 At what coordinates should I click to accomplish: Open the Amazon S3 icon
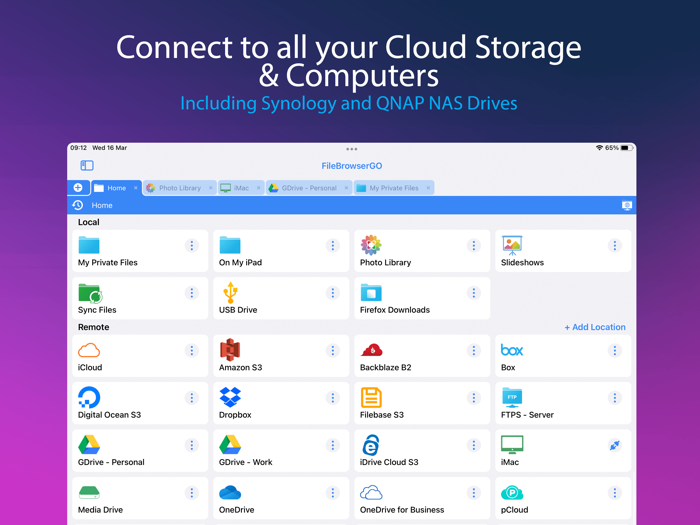click(230, 350)
